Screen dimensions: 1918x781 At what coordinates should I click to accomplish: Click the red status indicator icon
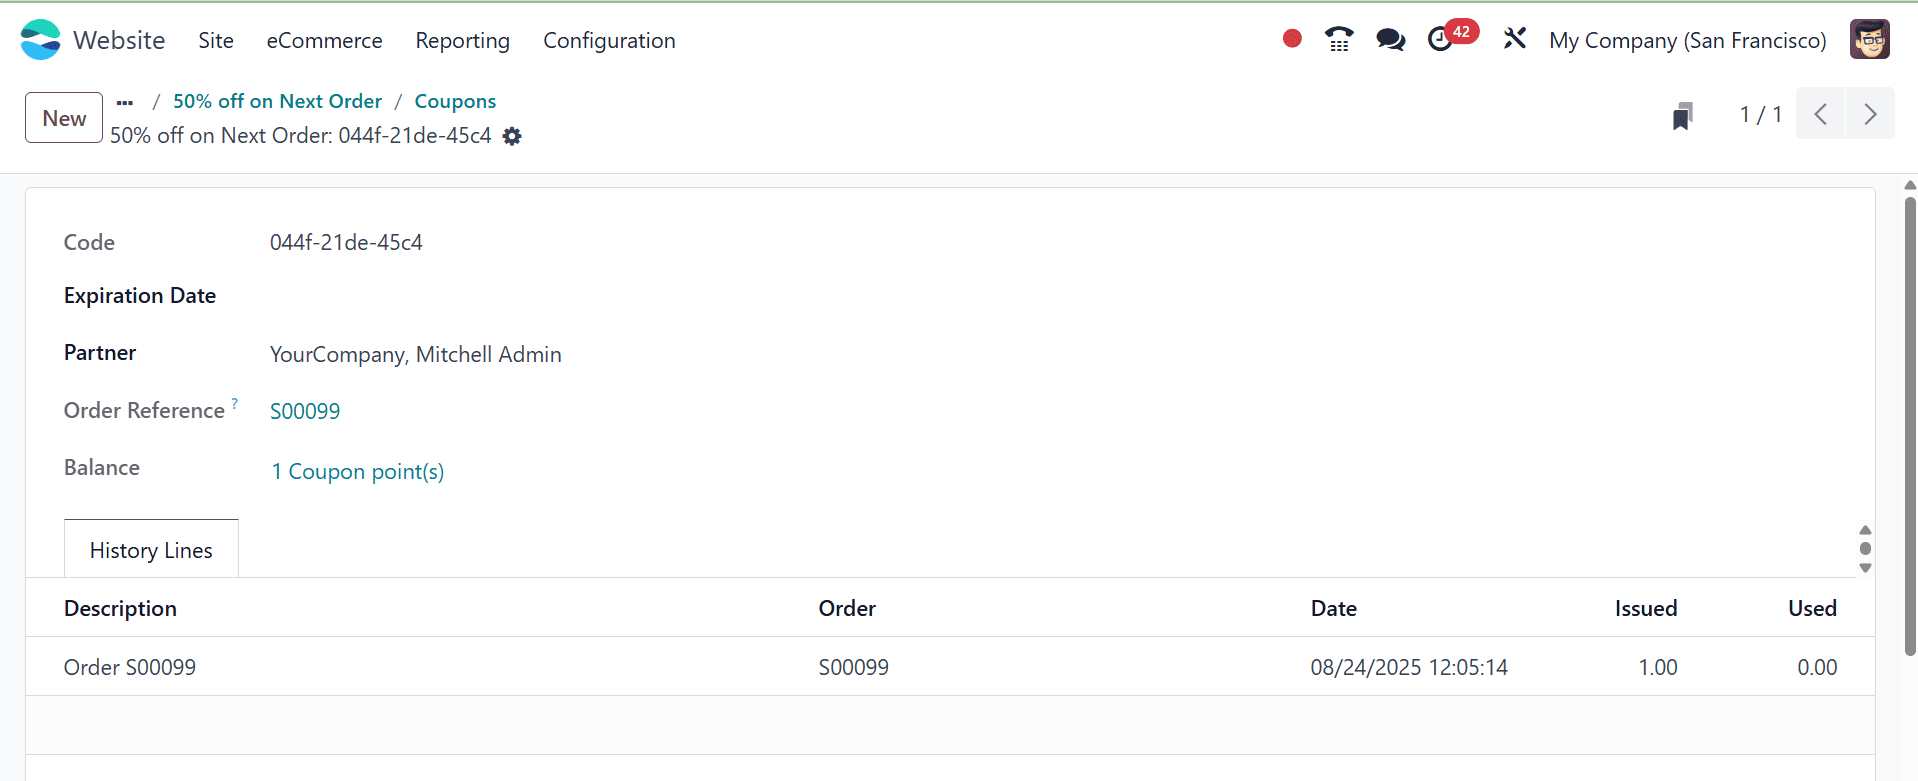[1291, 38]
